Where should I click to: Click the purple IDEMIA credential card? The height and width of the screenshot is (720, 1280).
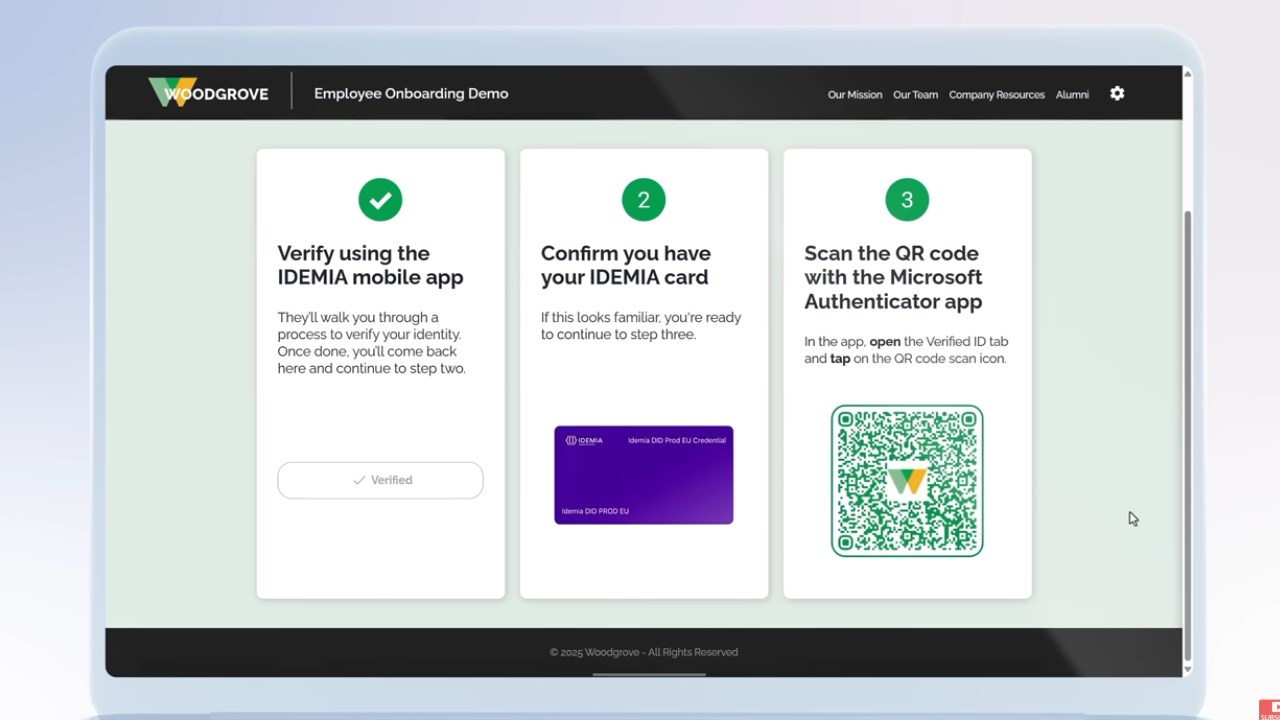pos(644,475)
